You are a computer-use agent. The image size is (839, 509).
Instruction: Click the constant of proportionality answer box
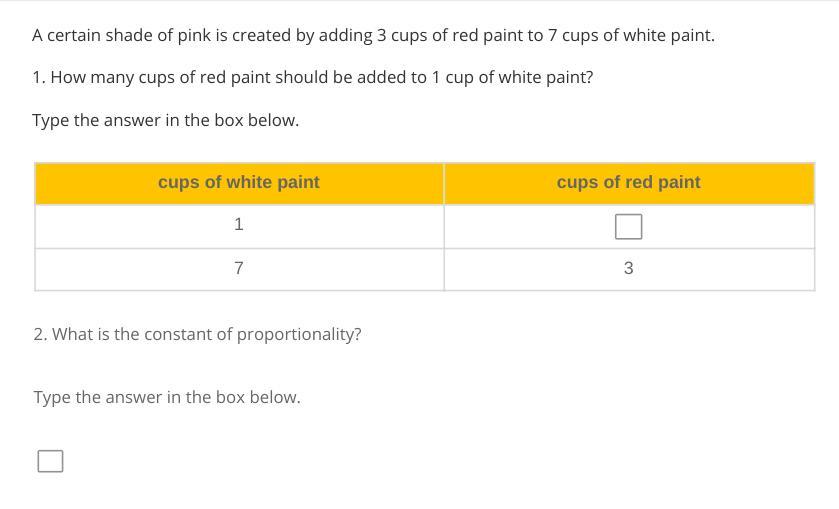pos(50,461)
